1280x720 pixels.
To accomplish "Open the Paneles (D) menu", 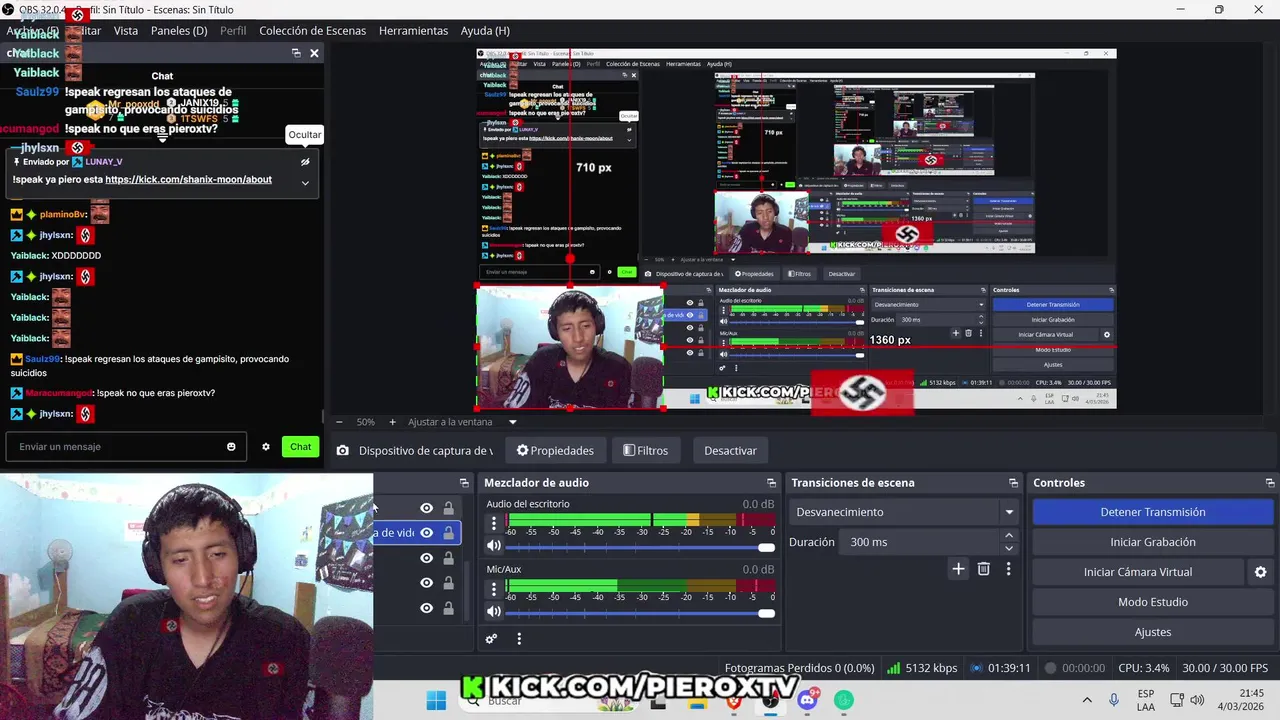I will click(x=179, y=31).
